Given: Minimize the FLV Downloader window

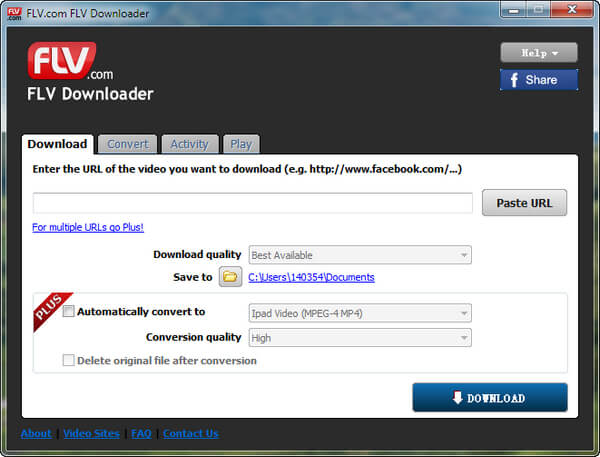Looking at the screenshot, I should point(514,10).
